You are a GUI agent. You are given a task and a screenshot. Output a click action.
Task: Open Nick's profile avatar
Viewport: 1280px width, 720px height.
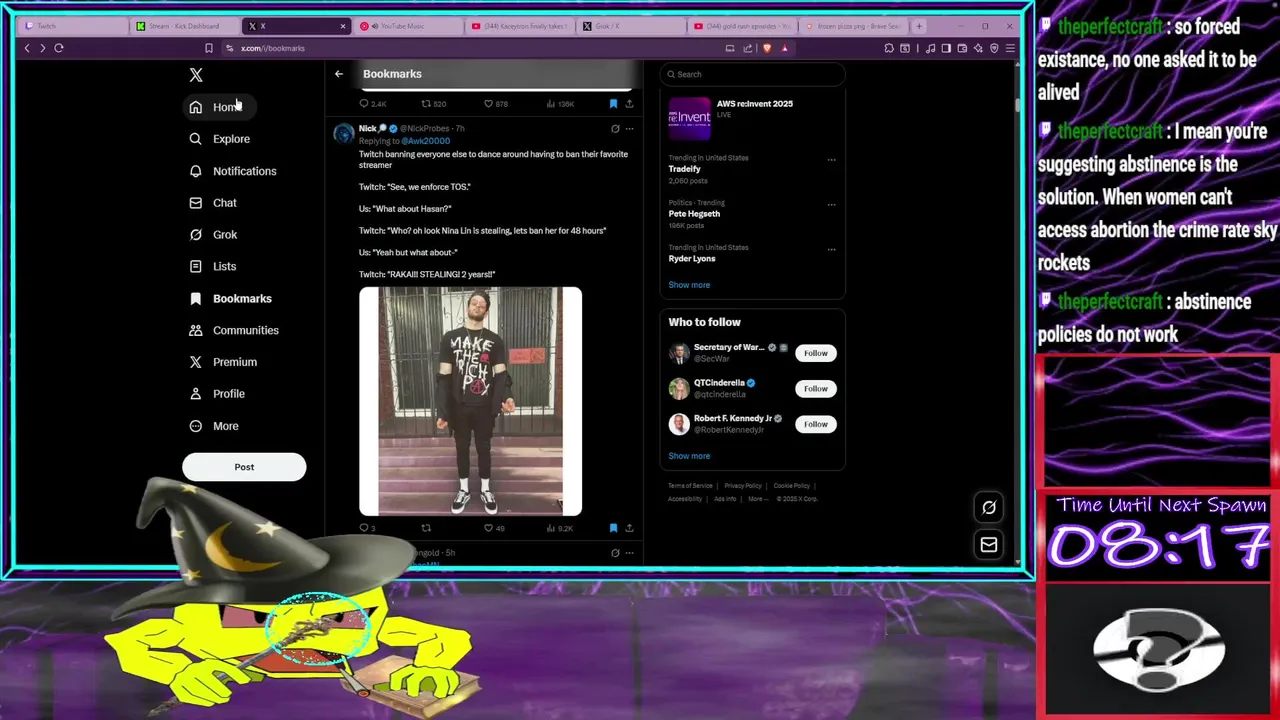pos(343,134)
